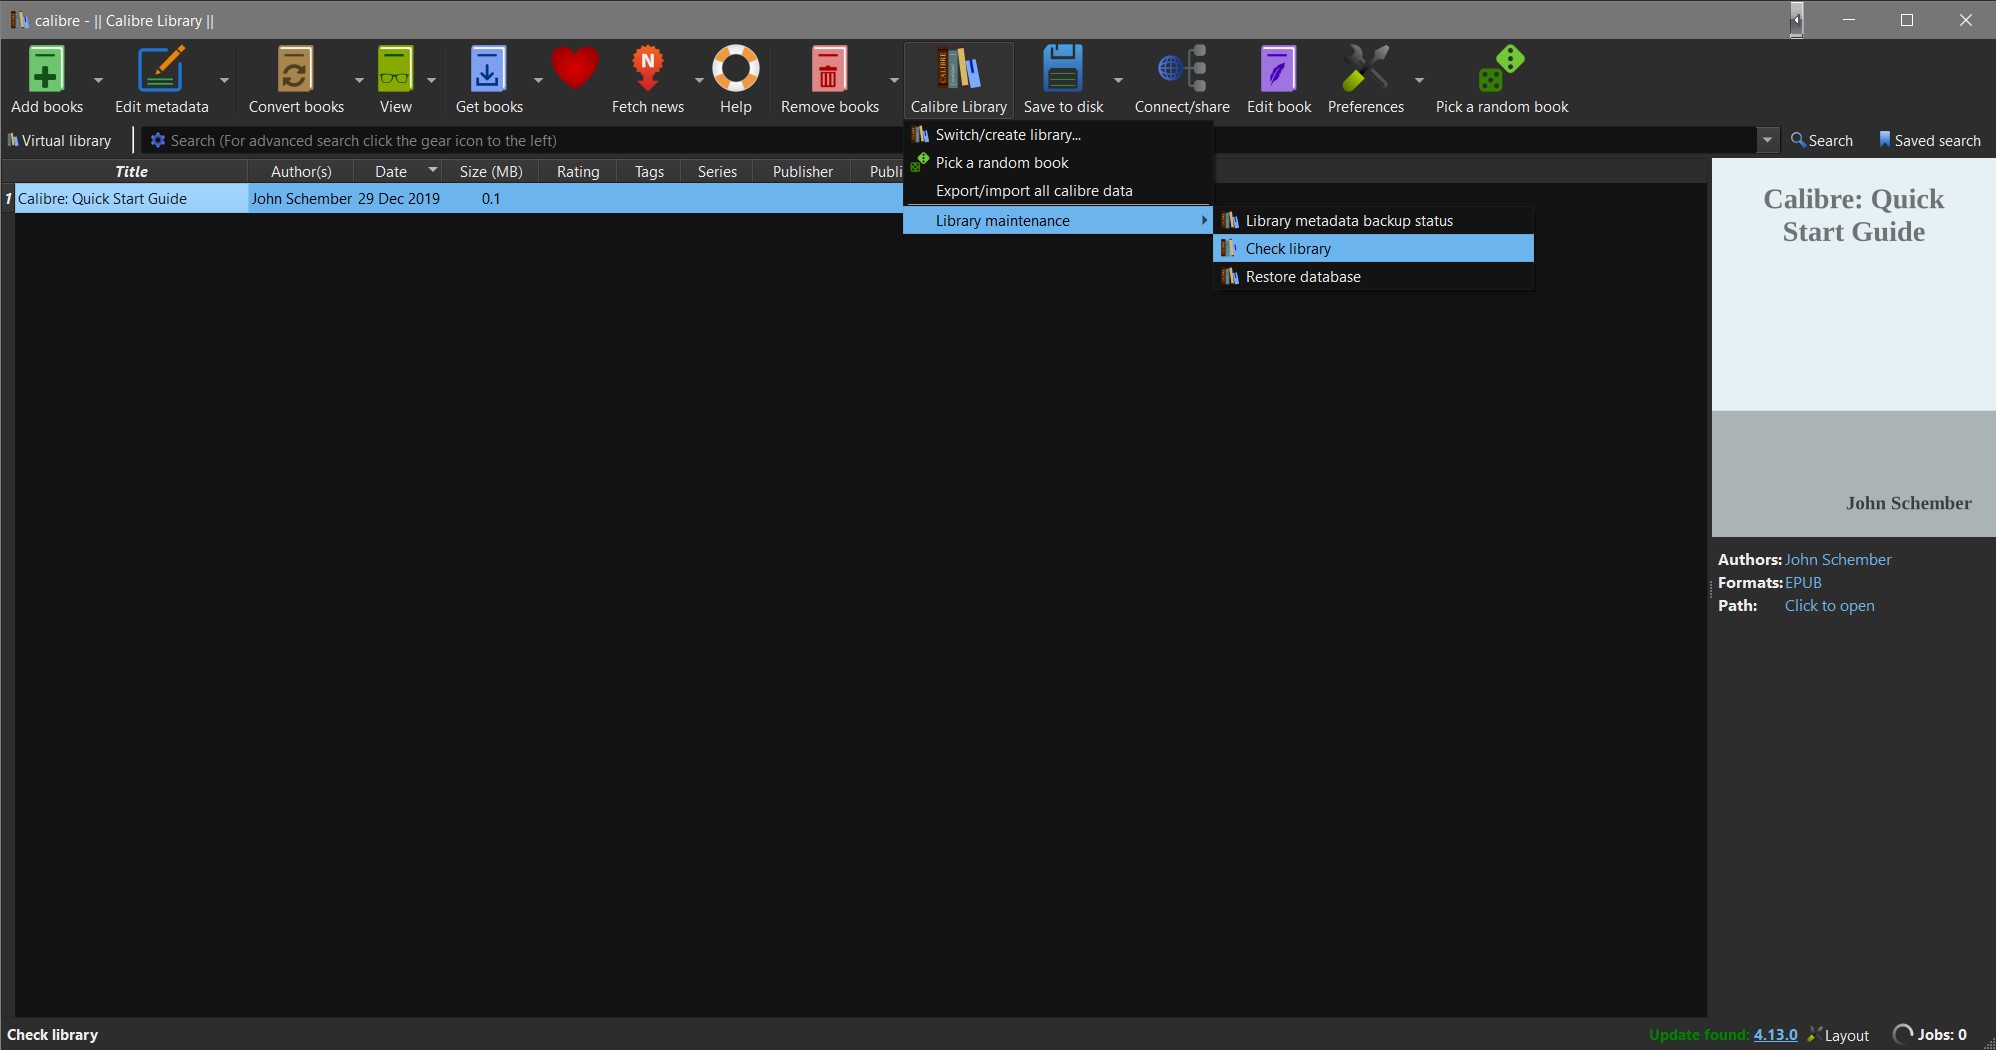Screen dimensions: 1996x1050
Task: Expand the Preferences dropdown arrow
Action: (x=1419, y=80)
